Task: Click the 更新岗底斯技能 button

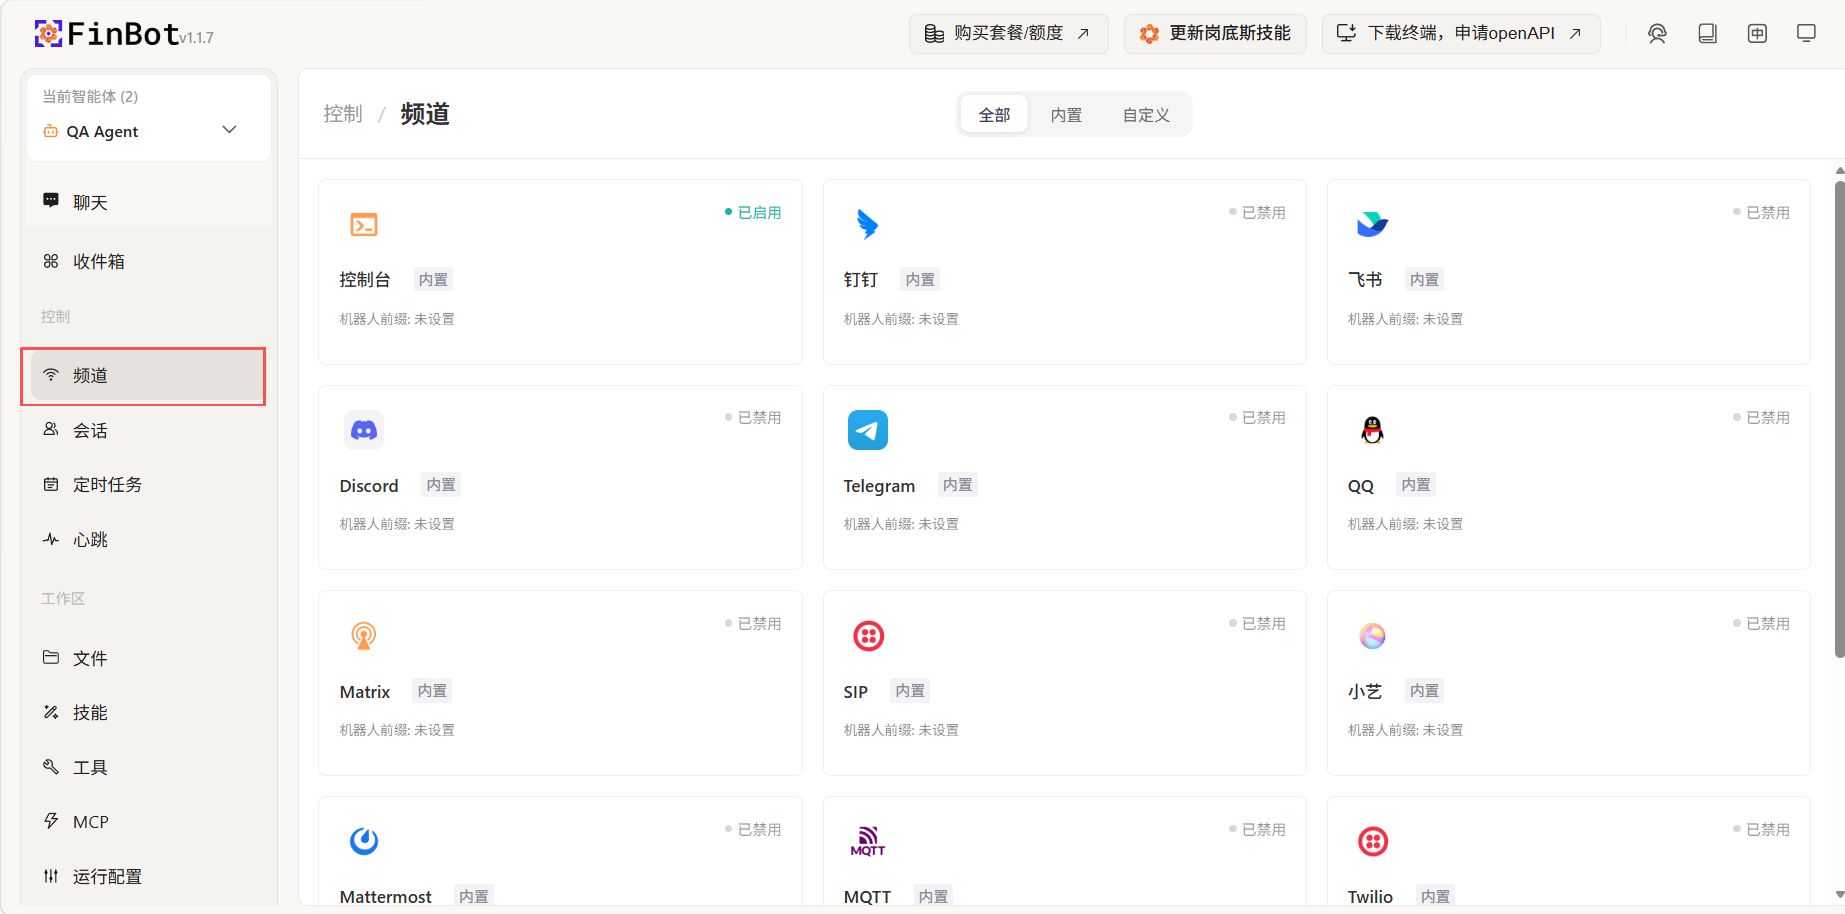Action: tap(1215, 34)
